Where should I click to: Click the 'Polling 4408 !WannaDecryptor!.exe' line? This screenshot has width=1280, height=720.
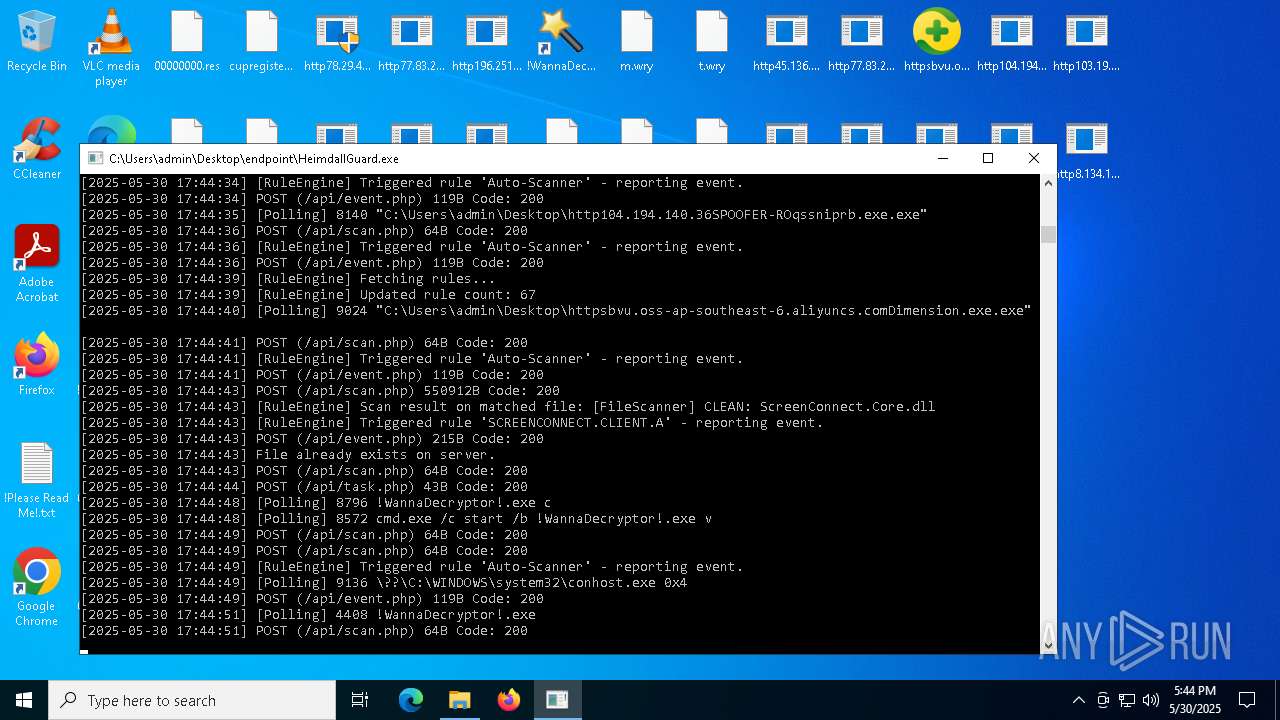(308, 615)
